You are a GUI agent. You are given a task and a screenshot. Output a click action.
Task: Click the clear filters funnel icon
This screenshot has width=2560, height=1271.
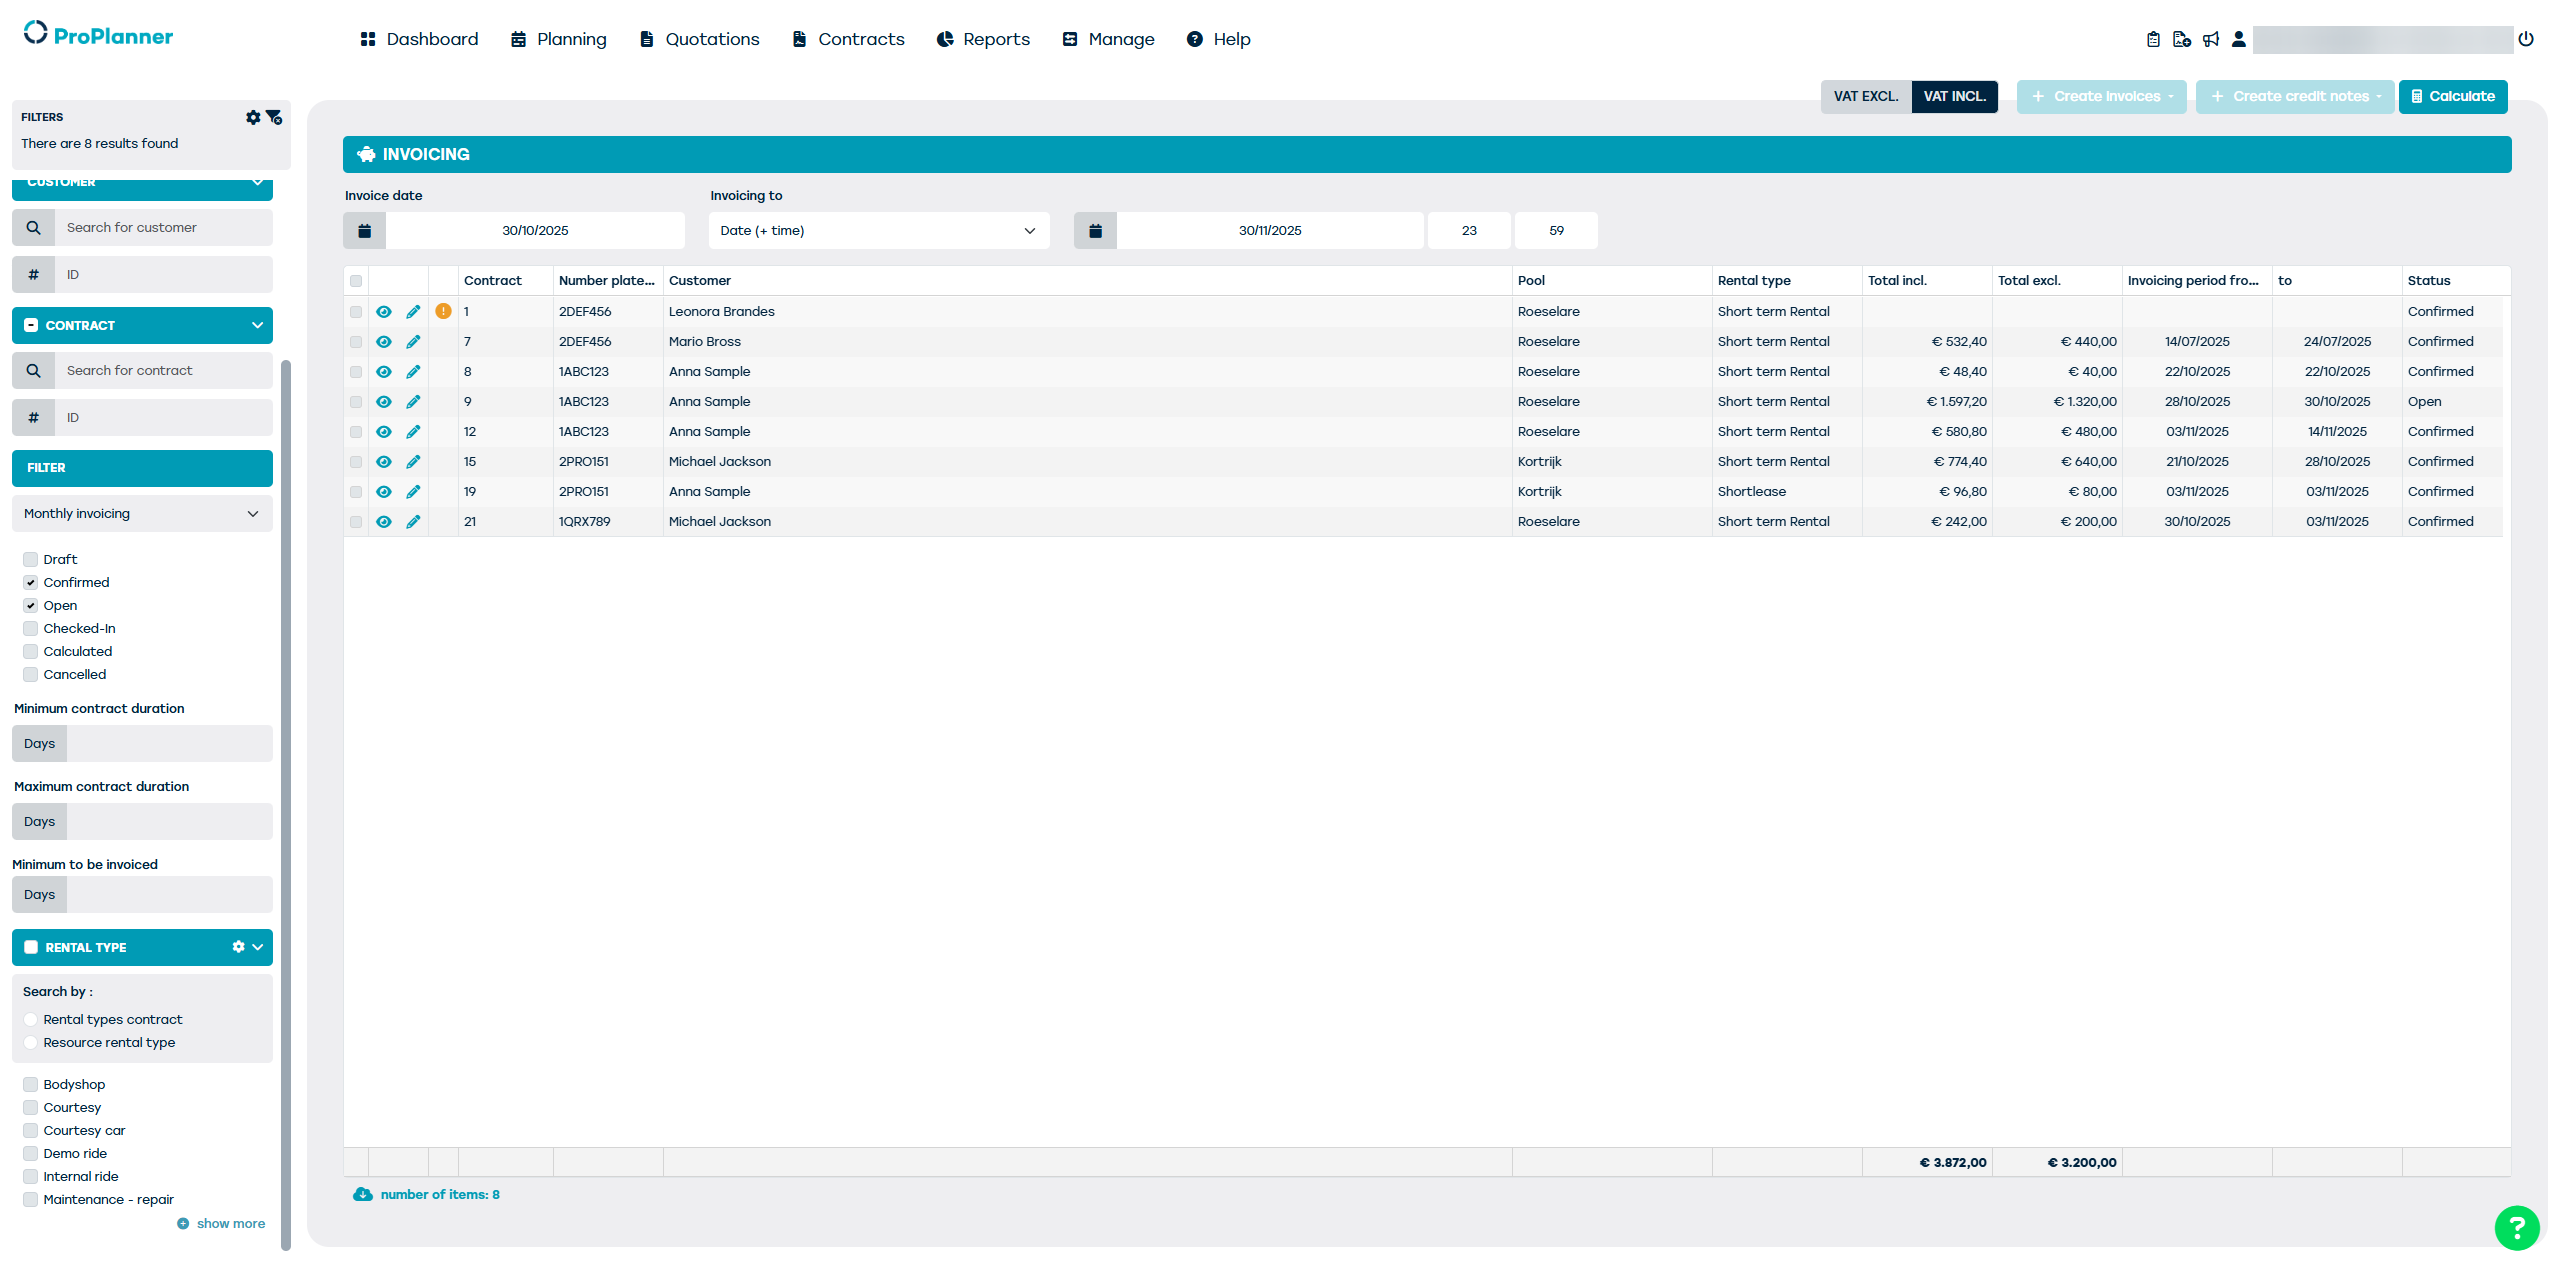click(274, 117)
